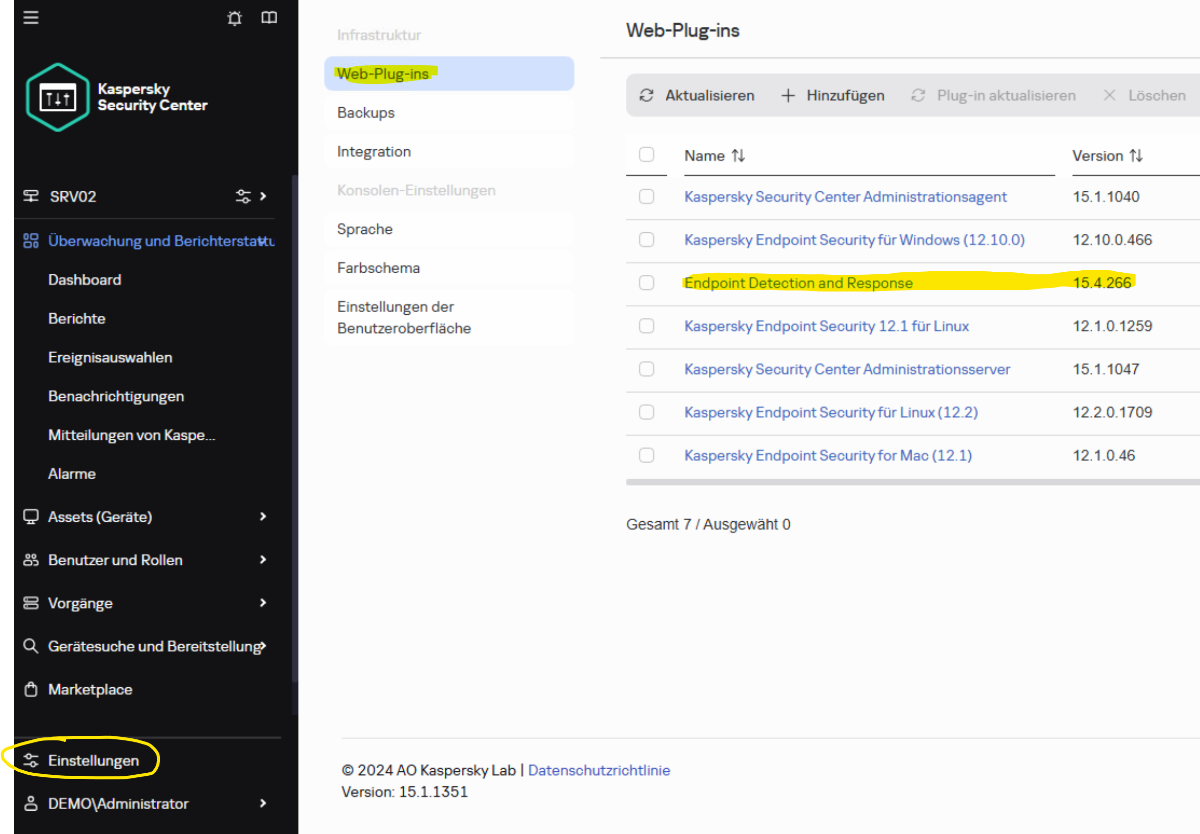Open Ereignisauswahlen in the sidebar

point(110,358)
